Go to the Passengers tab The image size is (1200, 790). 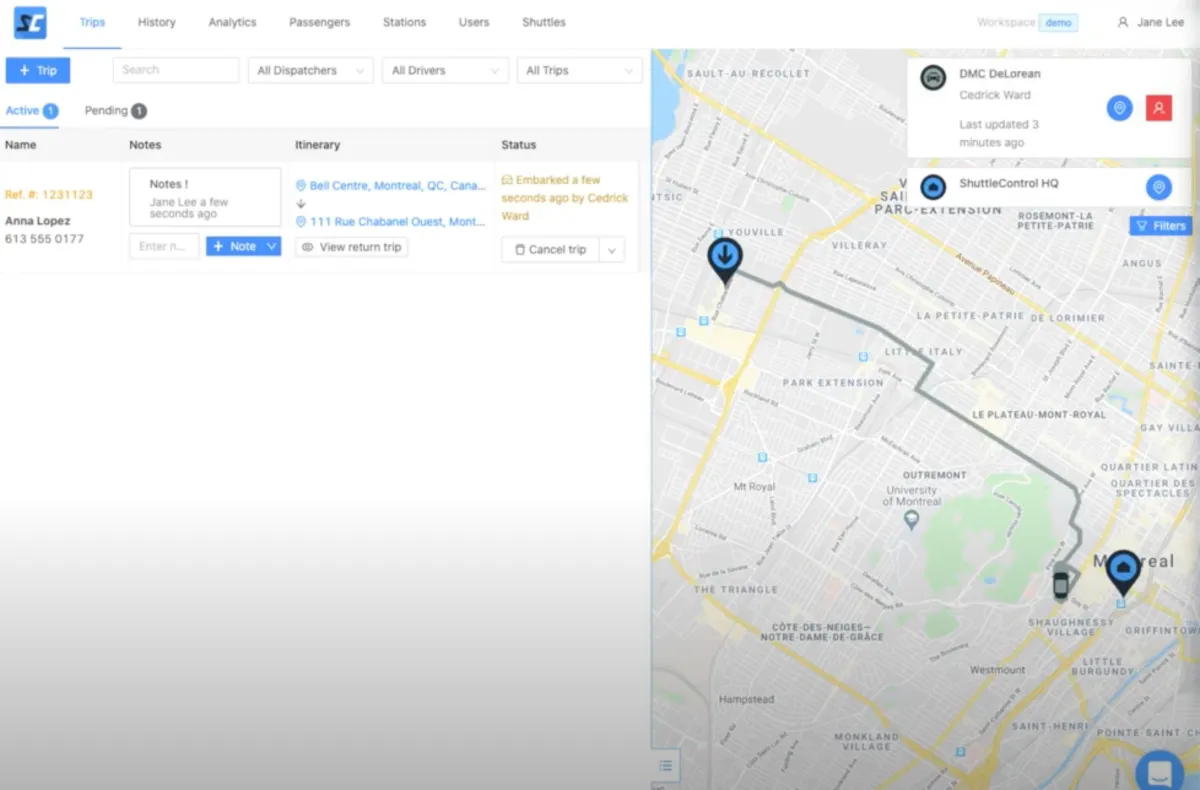point(319,22)
